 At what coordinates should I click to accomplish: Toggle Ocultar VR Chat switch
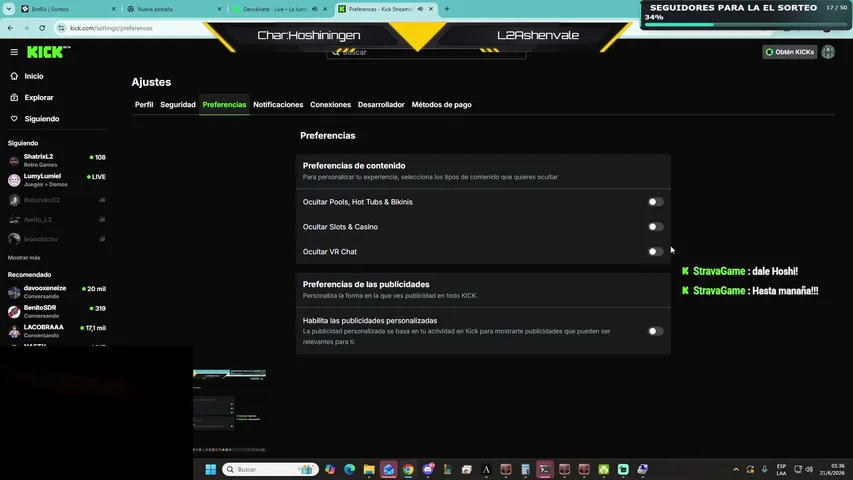point(656,251)
